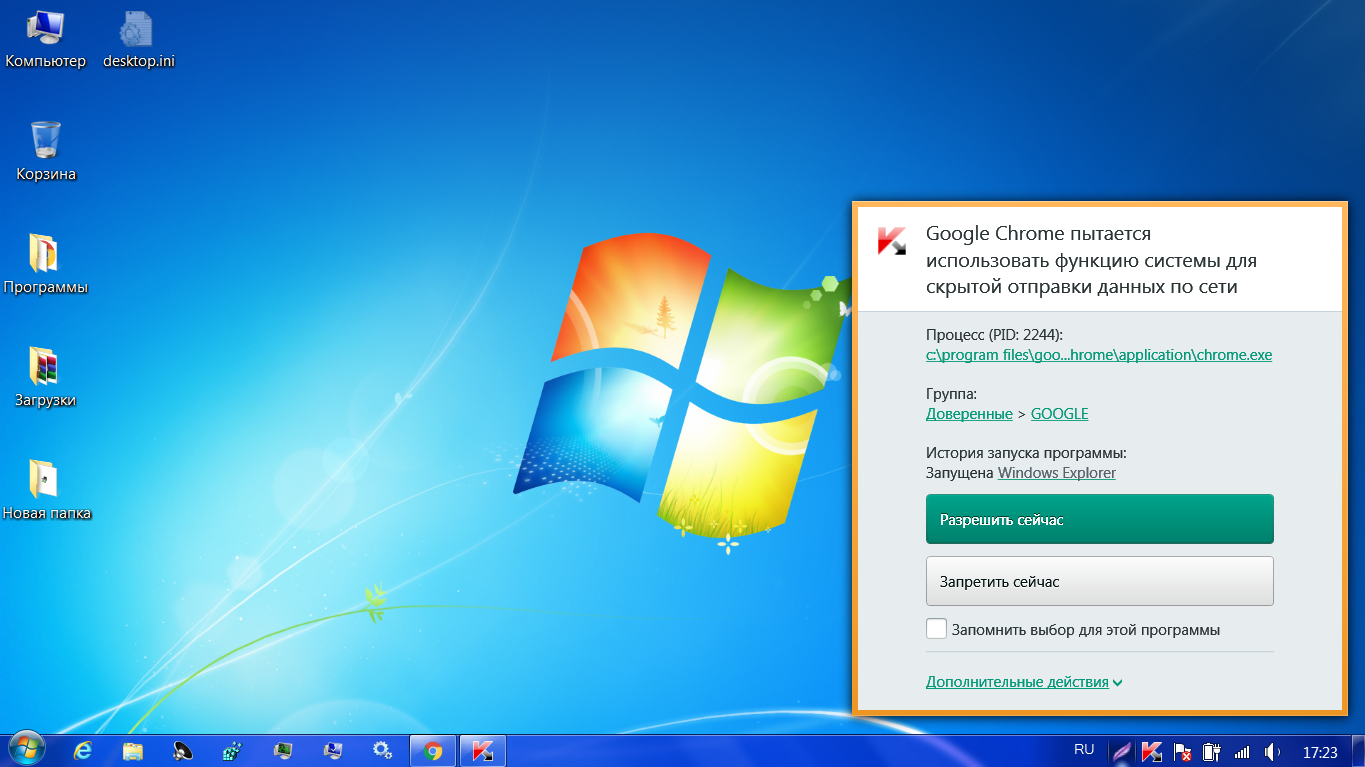This screenshot has width=1365, height=767.
Task: Switch the RU input language indicator
Action: tap(1084, 749)
